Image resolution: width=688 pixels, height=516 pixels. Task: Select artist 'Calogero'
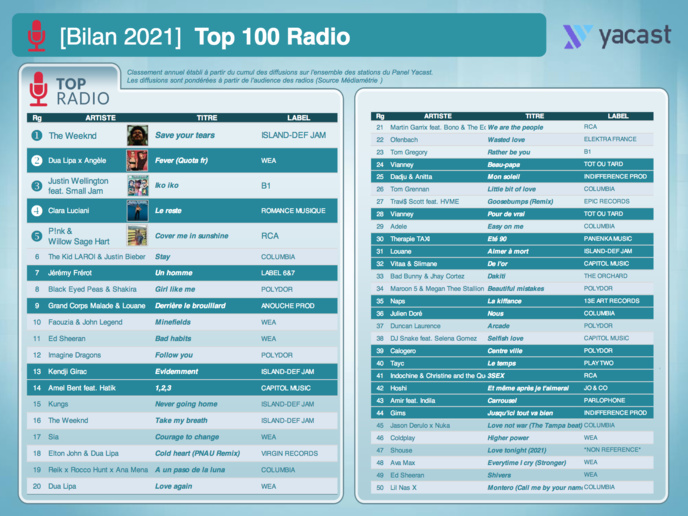click(403, 351)
